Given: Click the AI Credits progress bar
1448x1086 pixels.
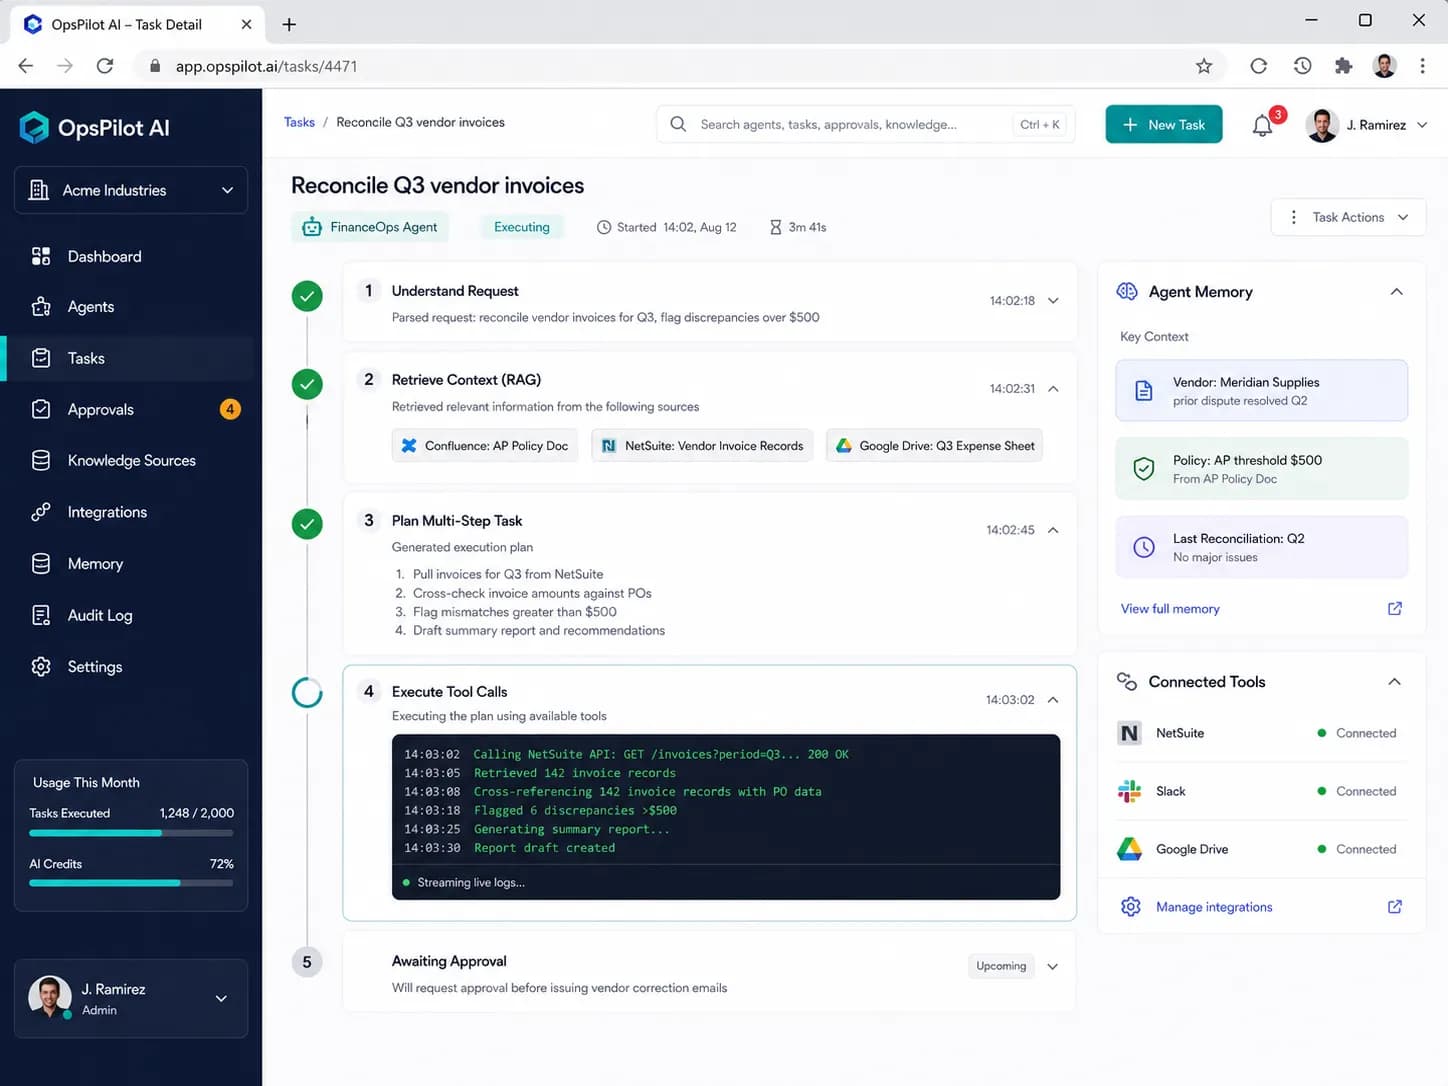Looking at the screenshot, I should [x=131, y=883].
